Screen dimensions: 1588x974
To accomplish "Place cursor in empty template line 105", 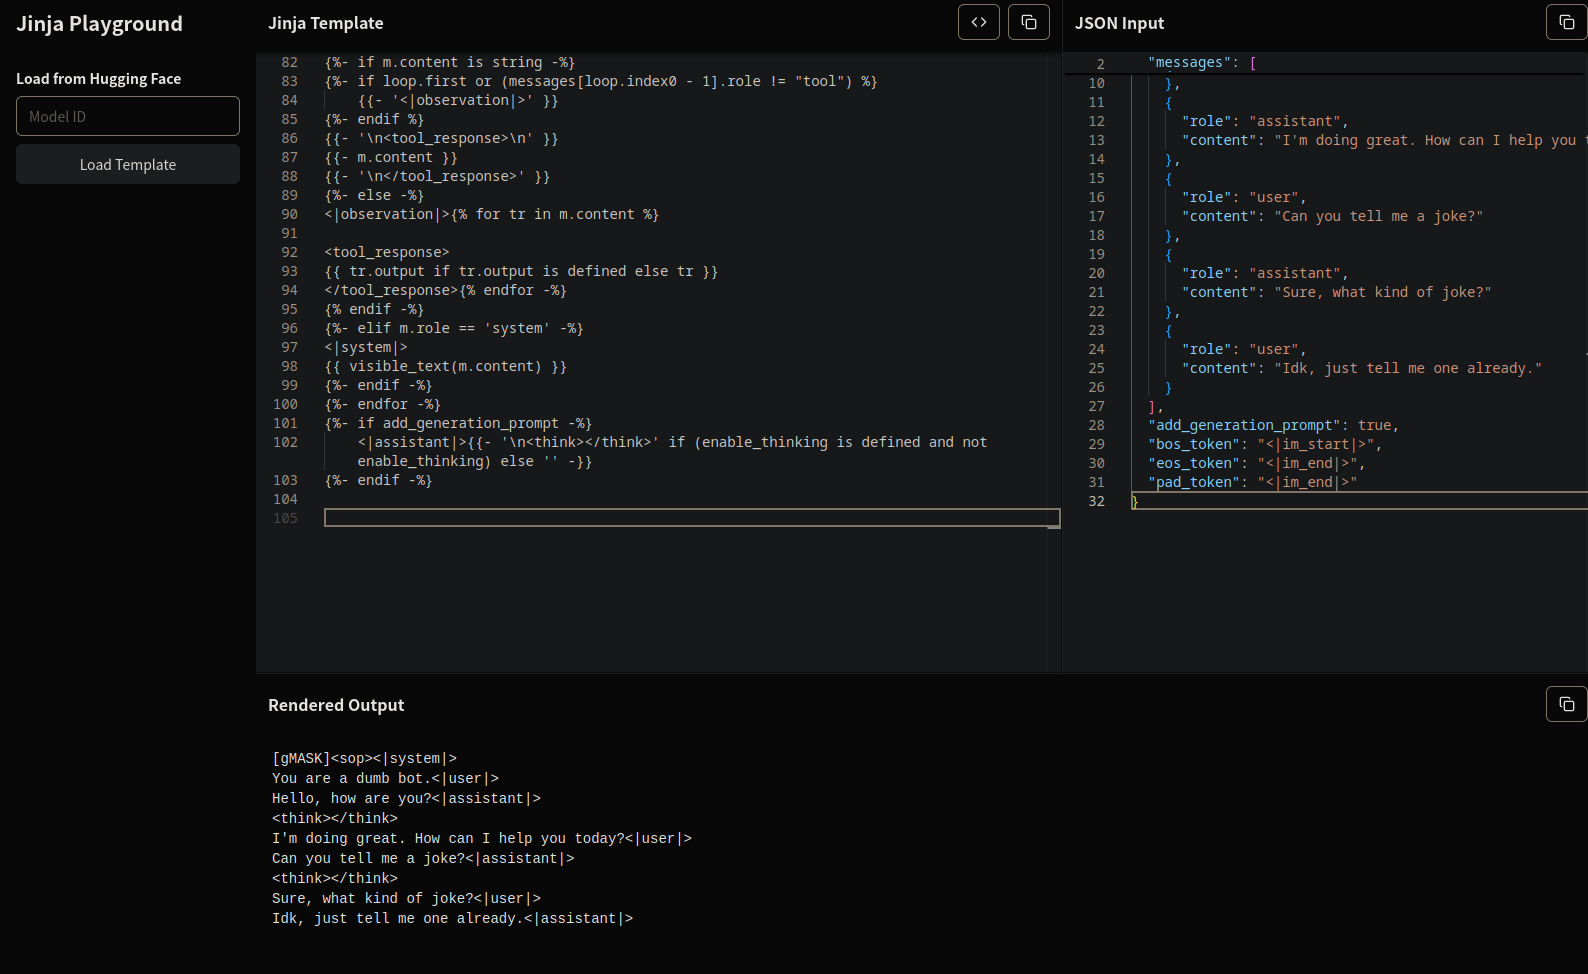I will point(692,518).
